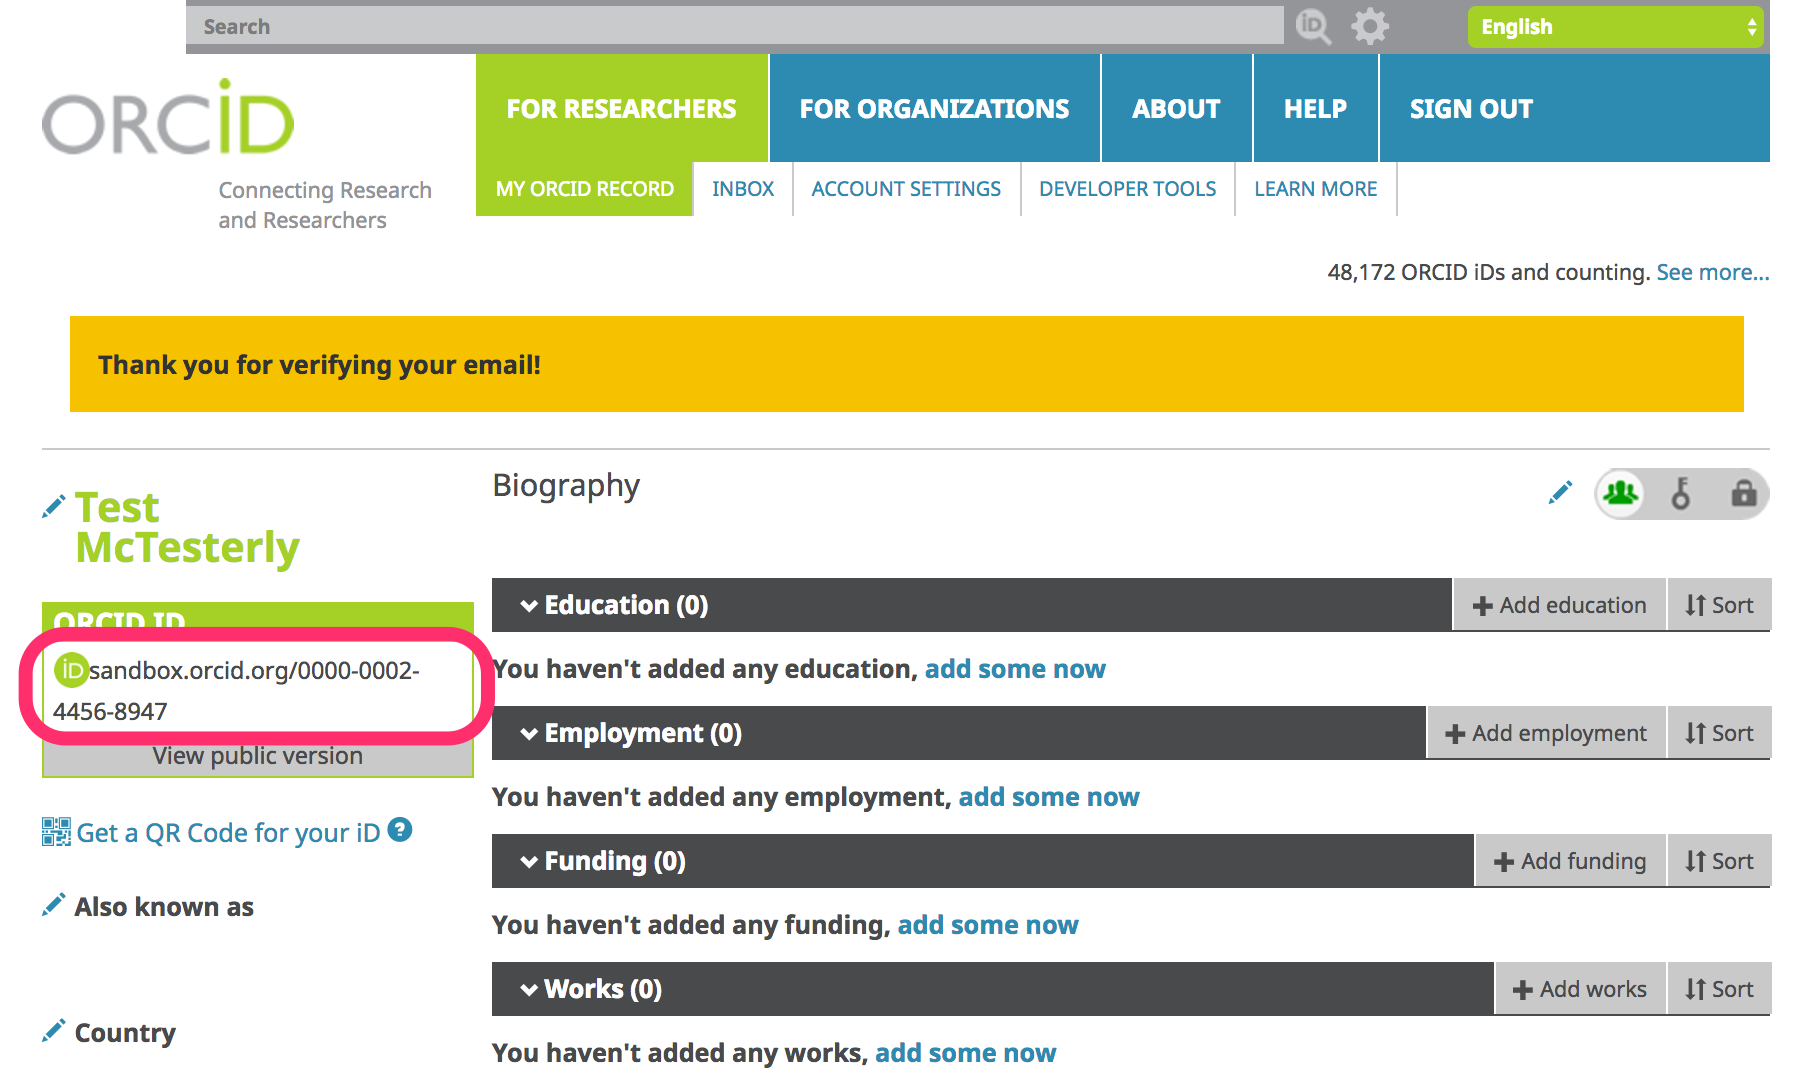The width and height of the screenshot is (1812, 1078).
Task: Select the FOR RESEARCHERS menu
Action: point(622,108)
